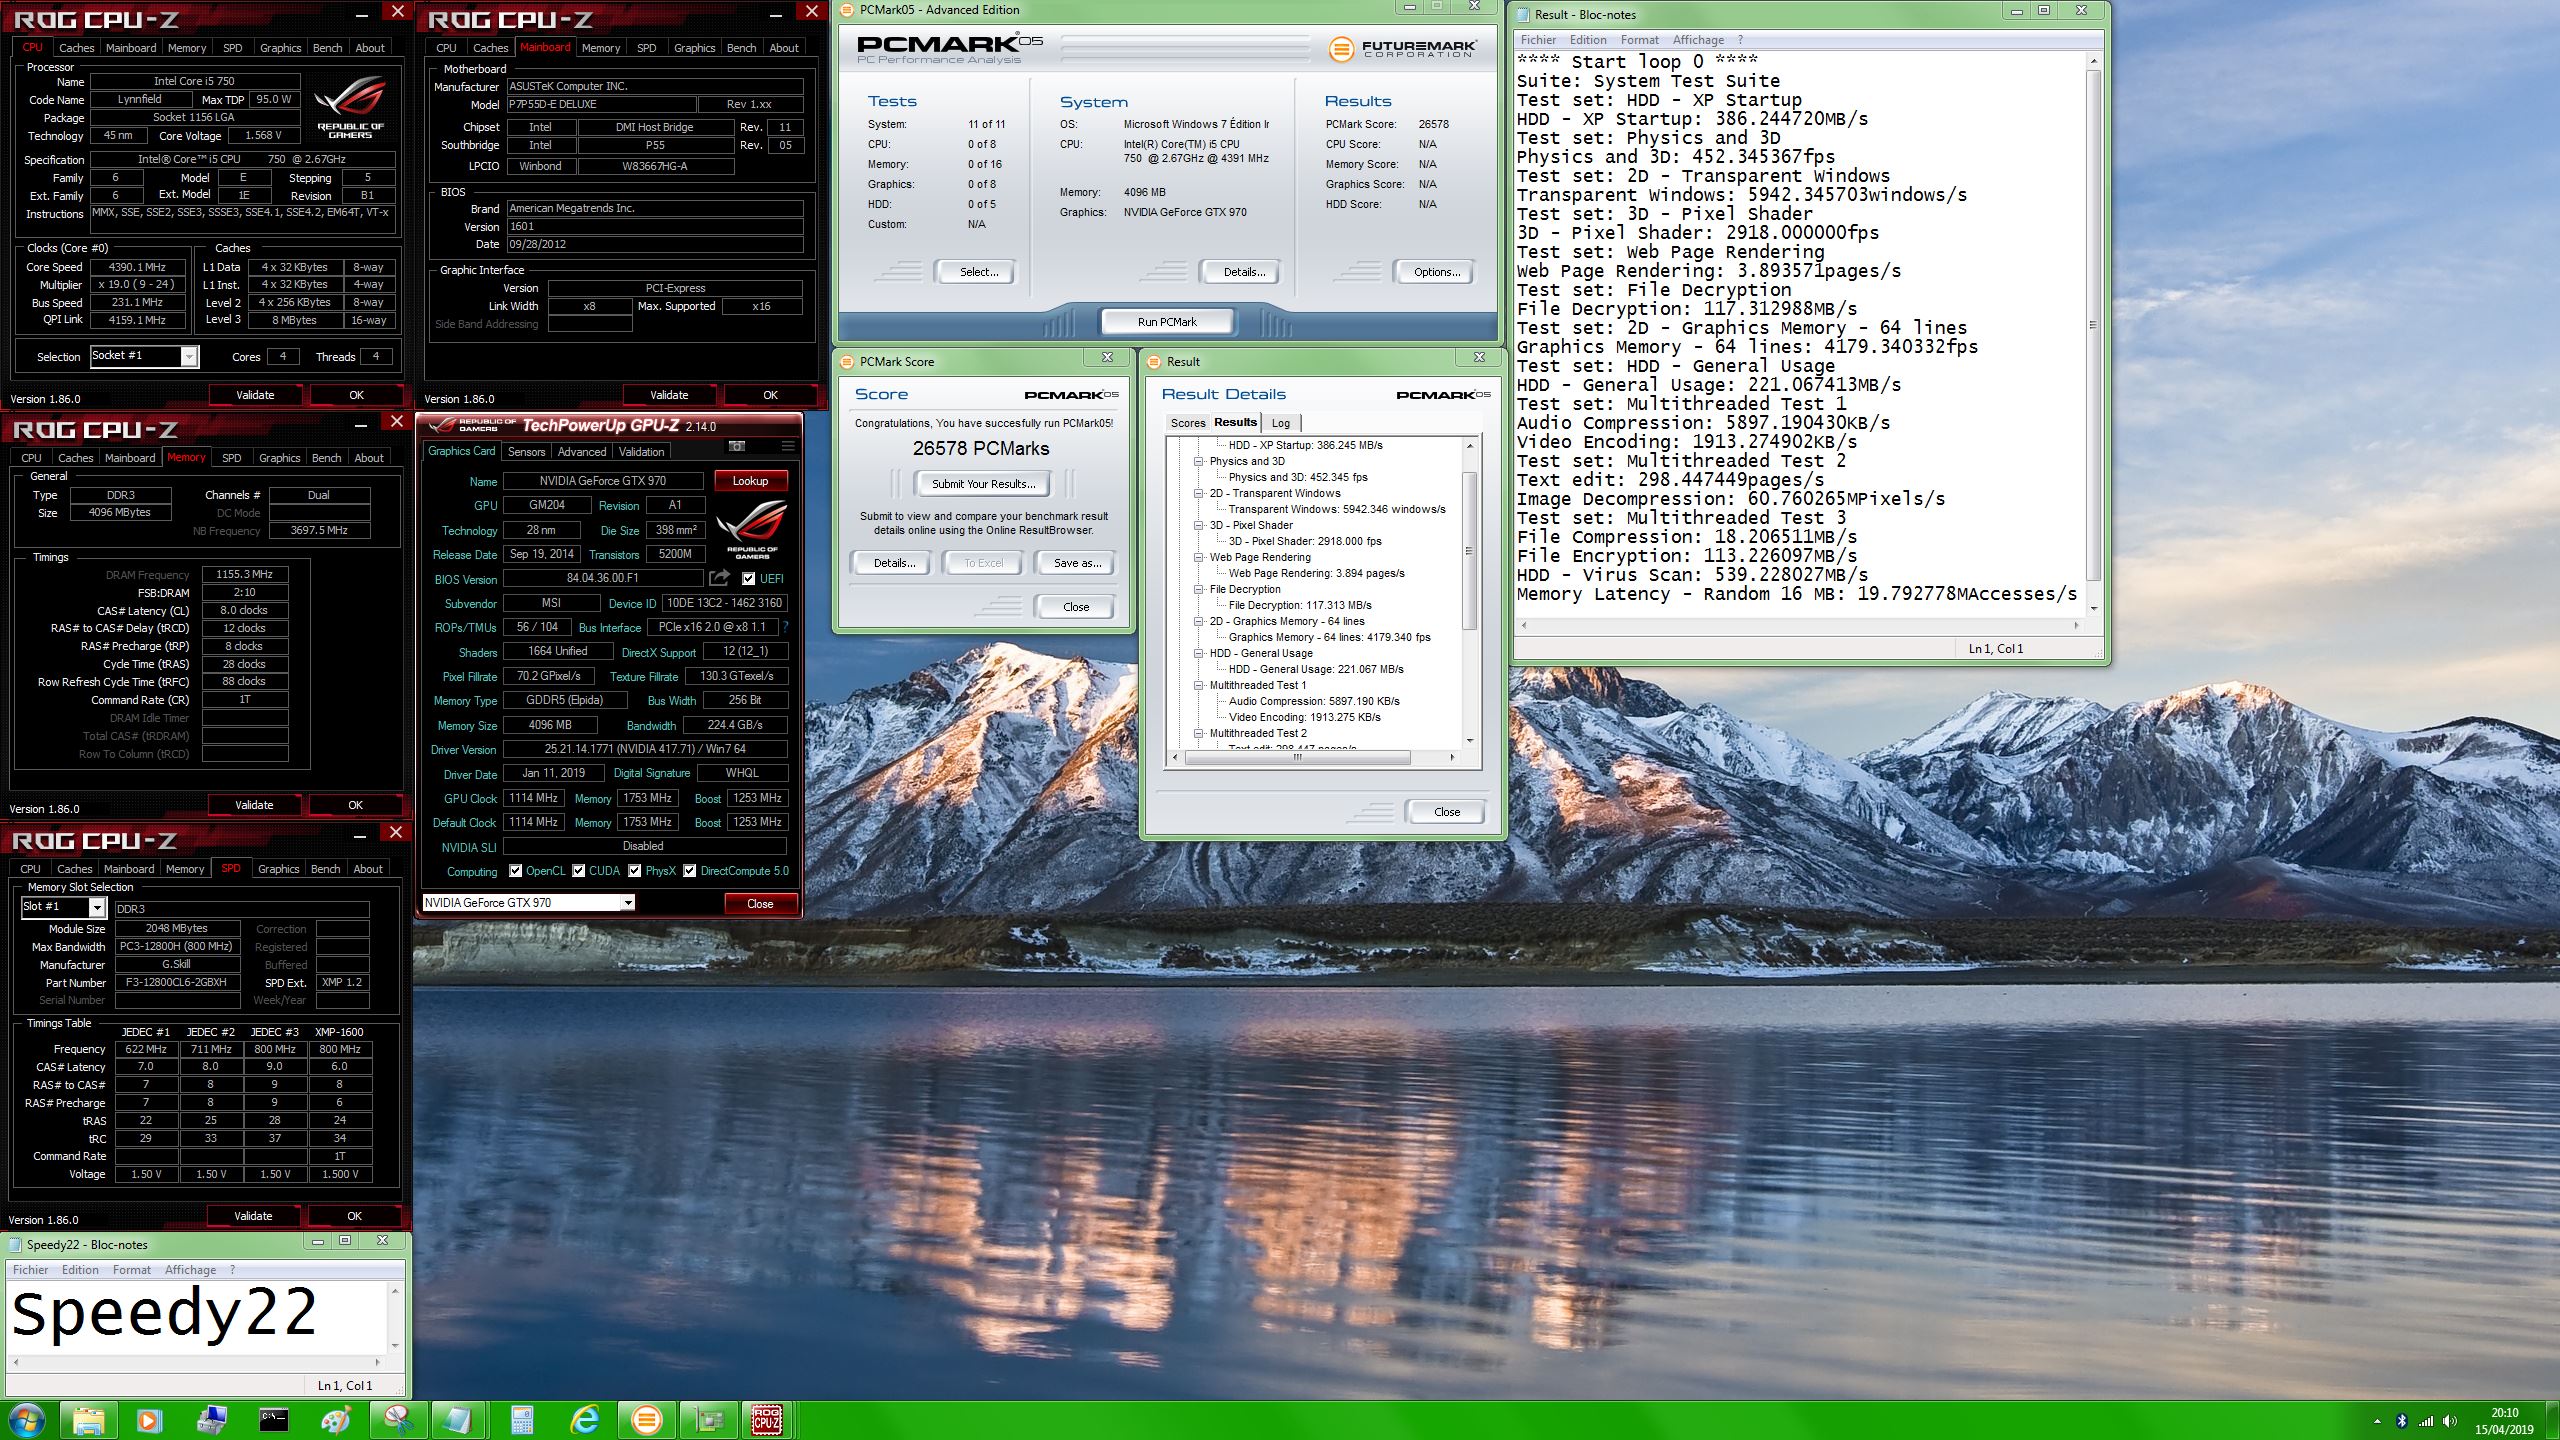2560x1440 pixels.
Task: Open the GPU-Z hamburger menu icon
Action: [x=788, y=446]
